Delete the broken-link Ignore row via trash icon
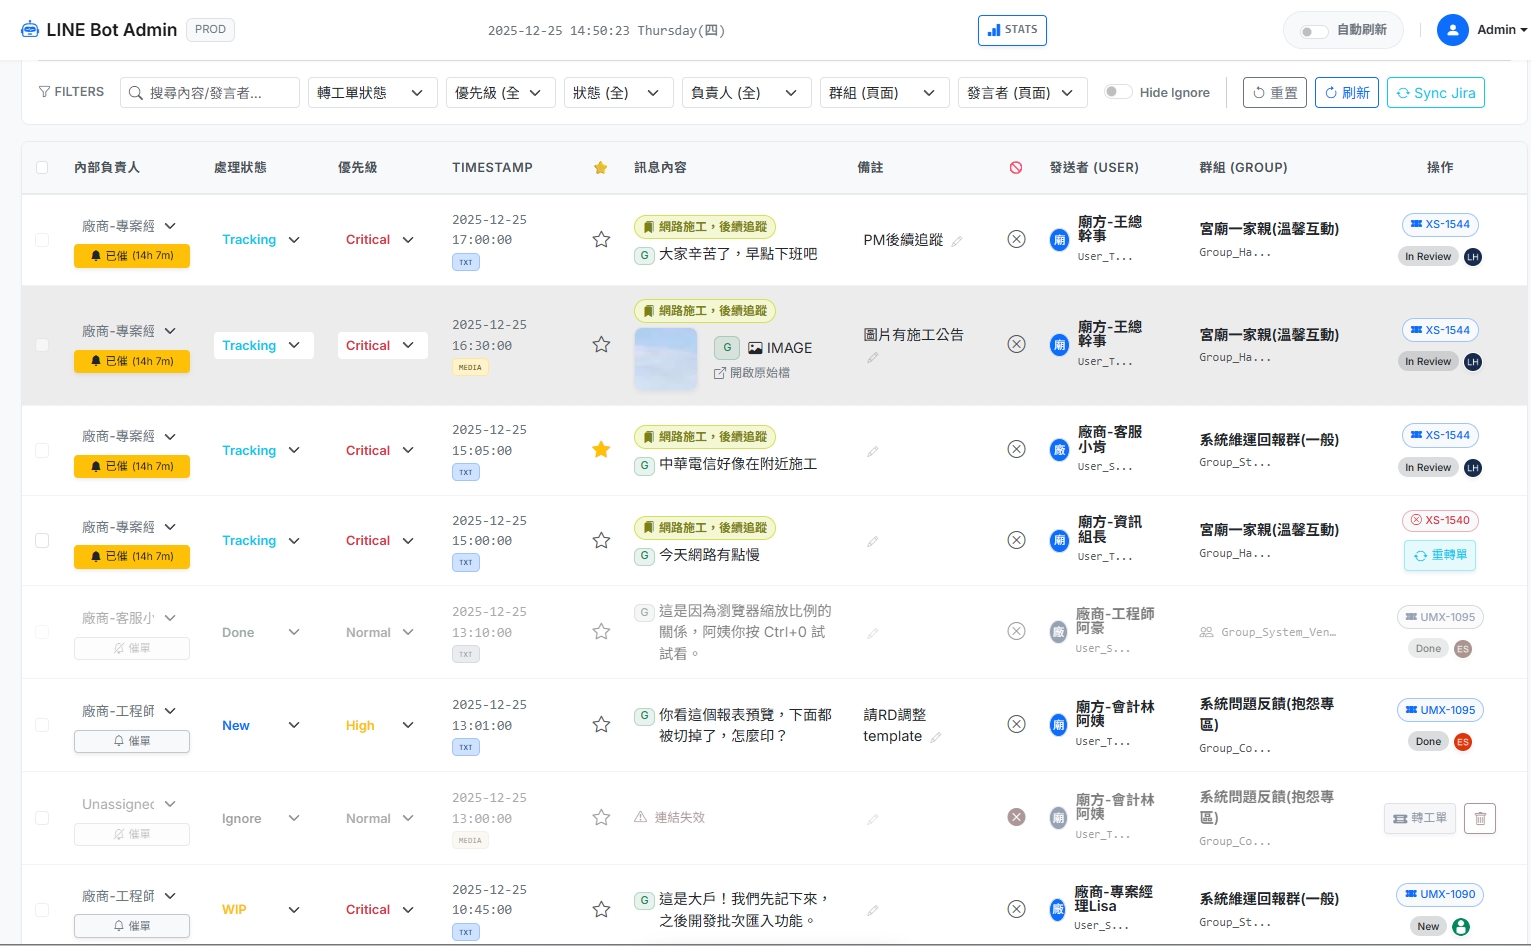 point(1480,818)
